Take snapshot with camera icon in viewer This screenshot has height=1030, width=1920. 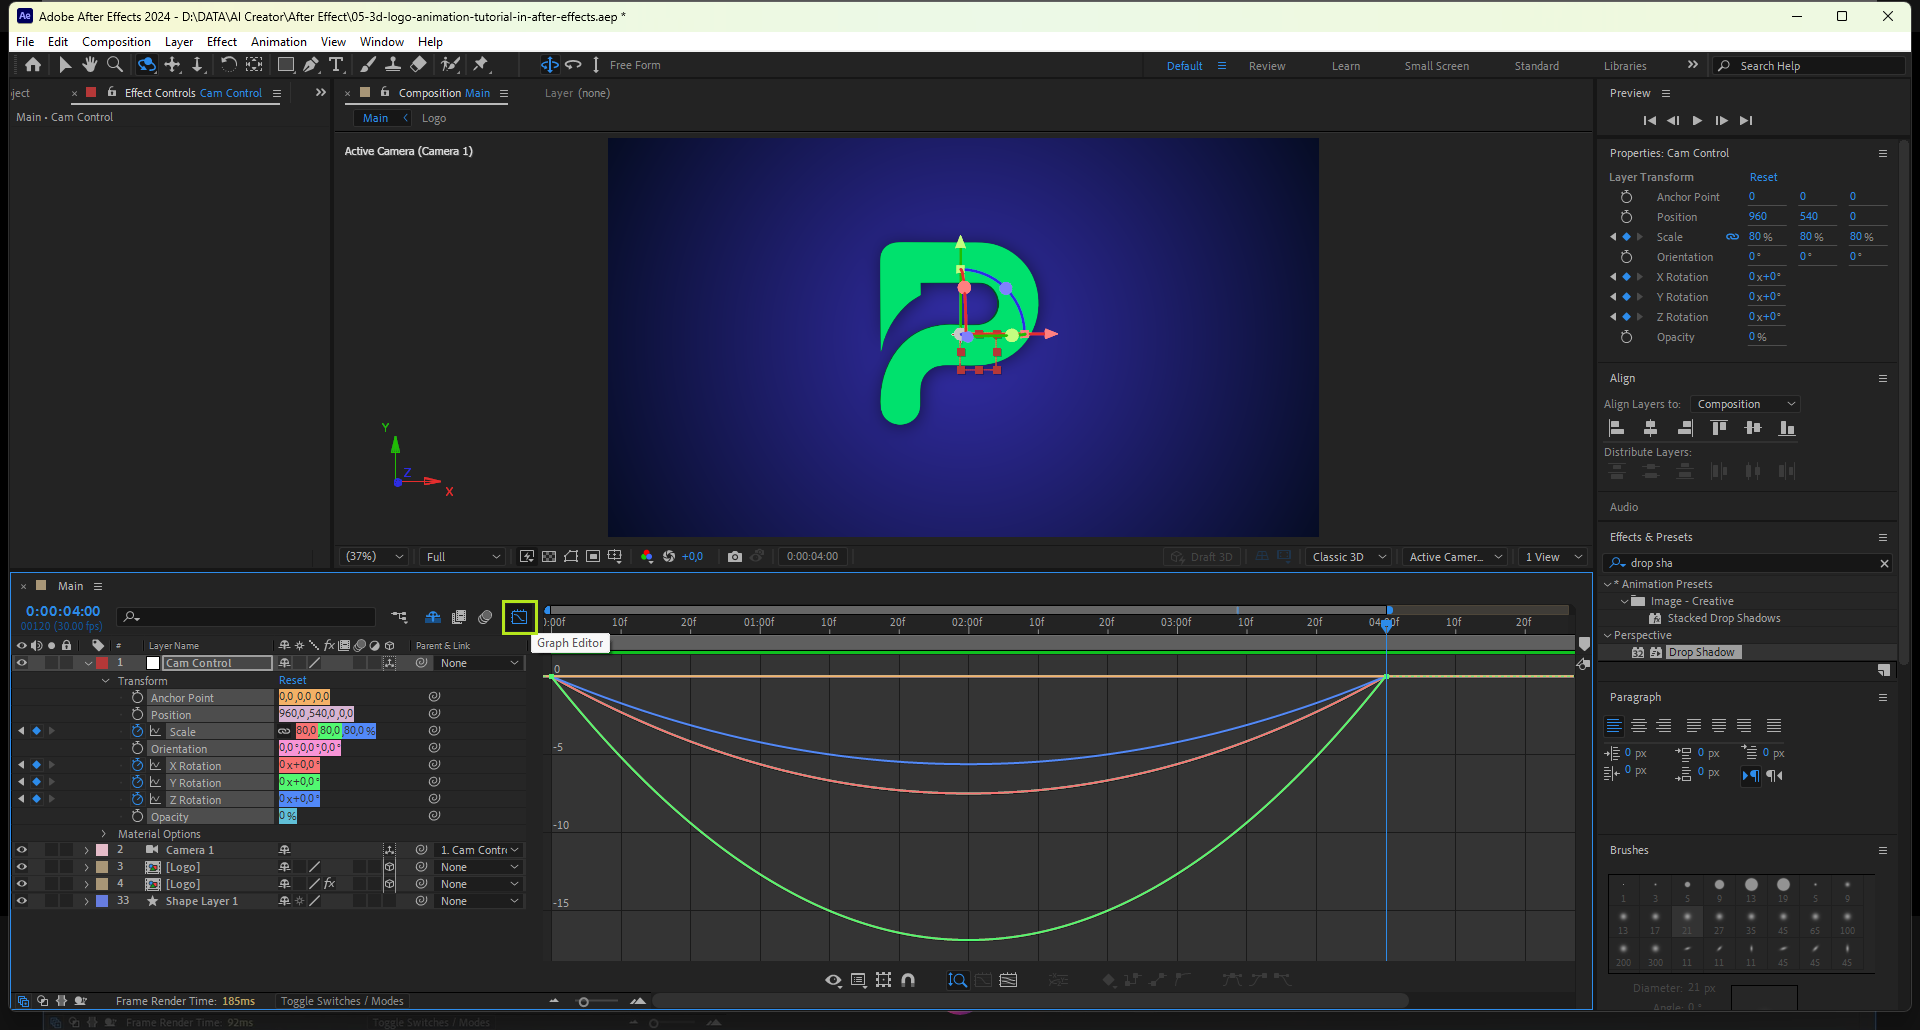735,557
